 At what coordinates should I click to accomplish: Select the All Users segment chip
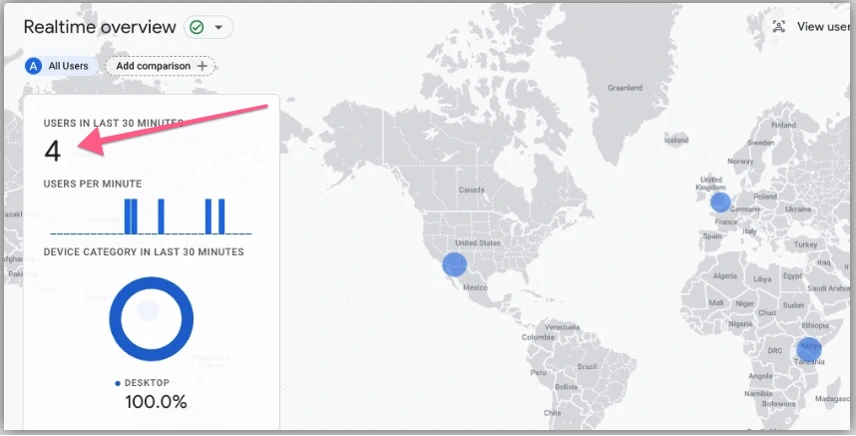click(x=61, y=66)
